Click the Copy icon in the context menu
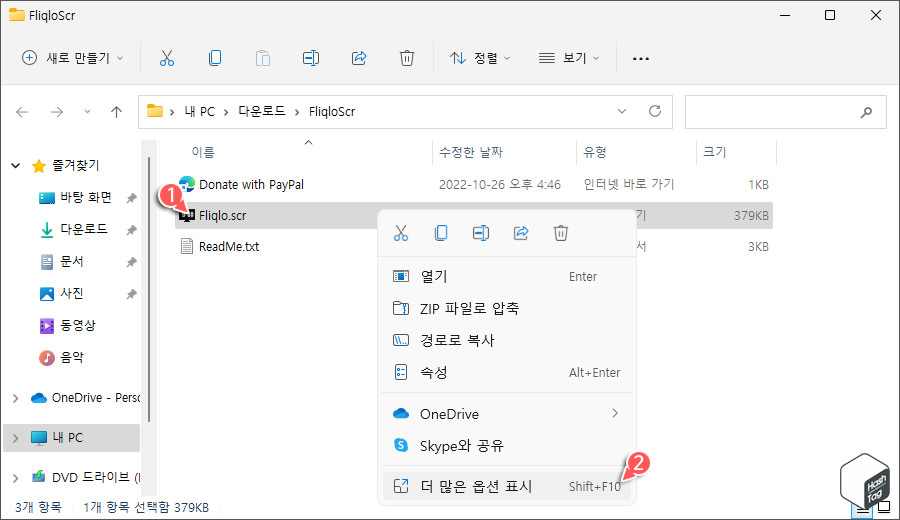 click(441, 233)
